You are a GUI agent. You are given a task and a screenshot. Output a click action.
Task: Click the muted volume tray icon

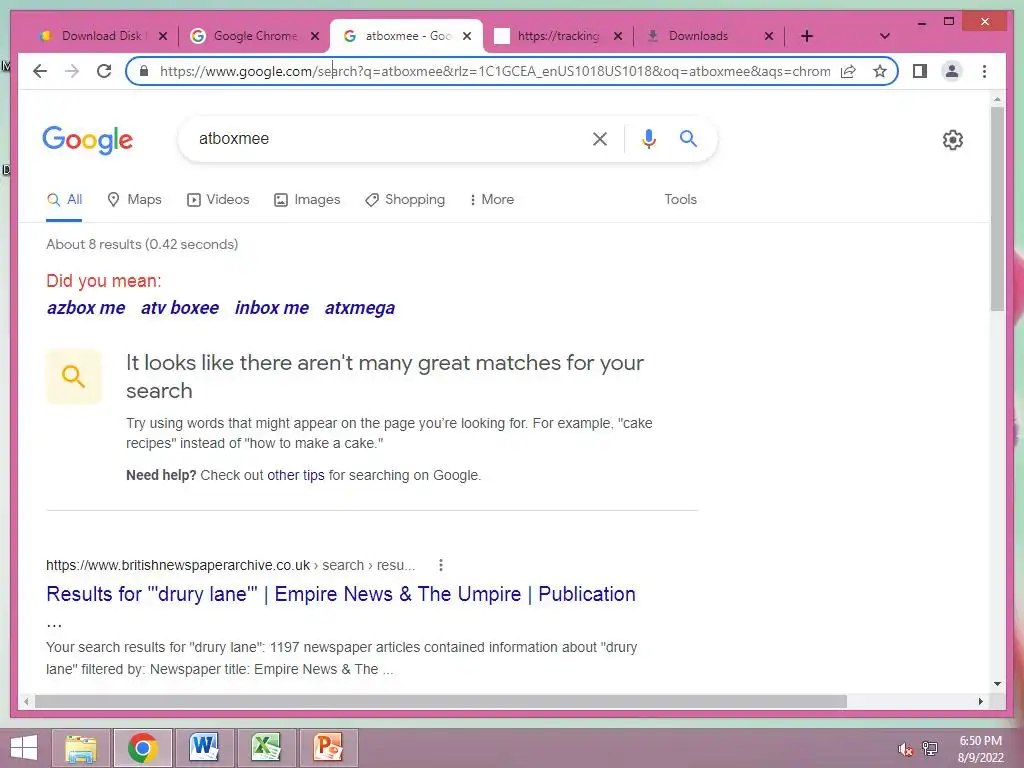905,749
